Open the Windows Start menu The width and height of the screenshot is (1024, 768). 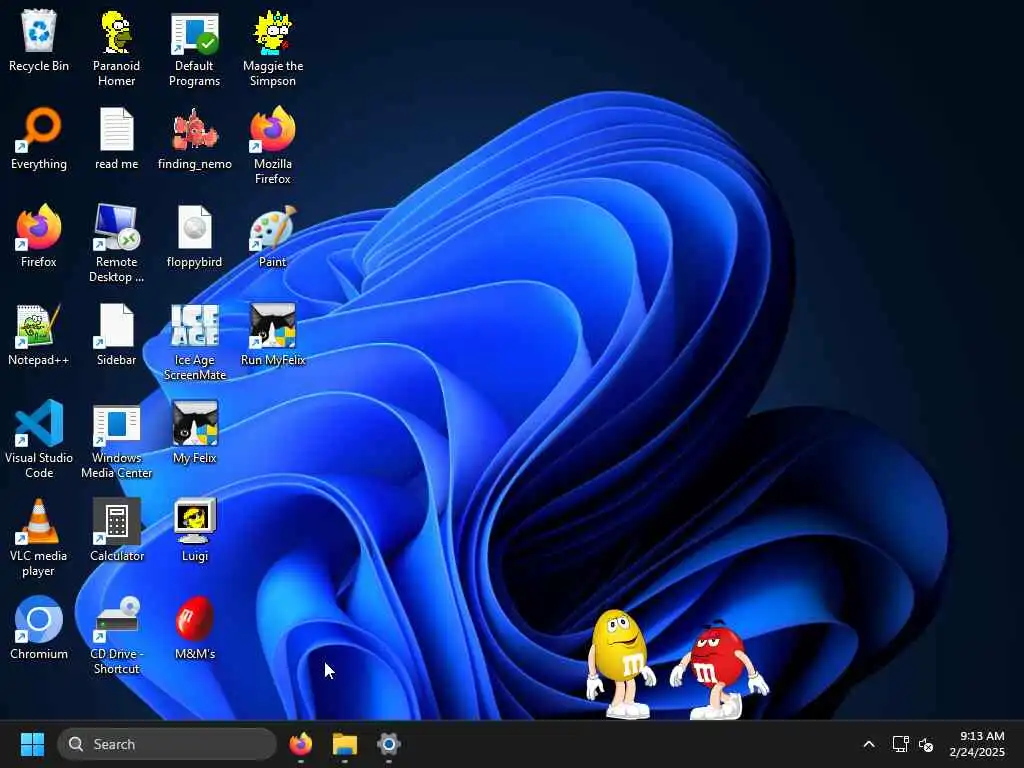[x=32, y=744]
